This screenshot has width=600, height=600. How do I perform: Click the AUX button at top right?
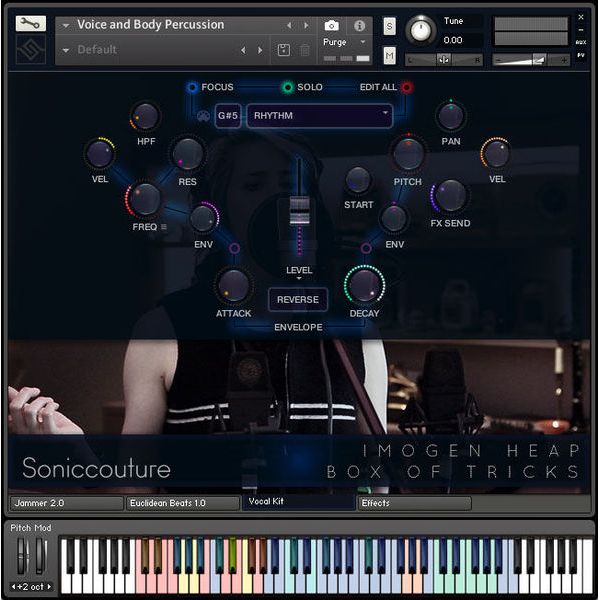(x=581, y=42)
